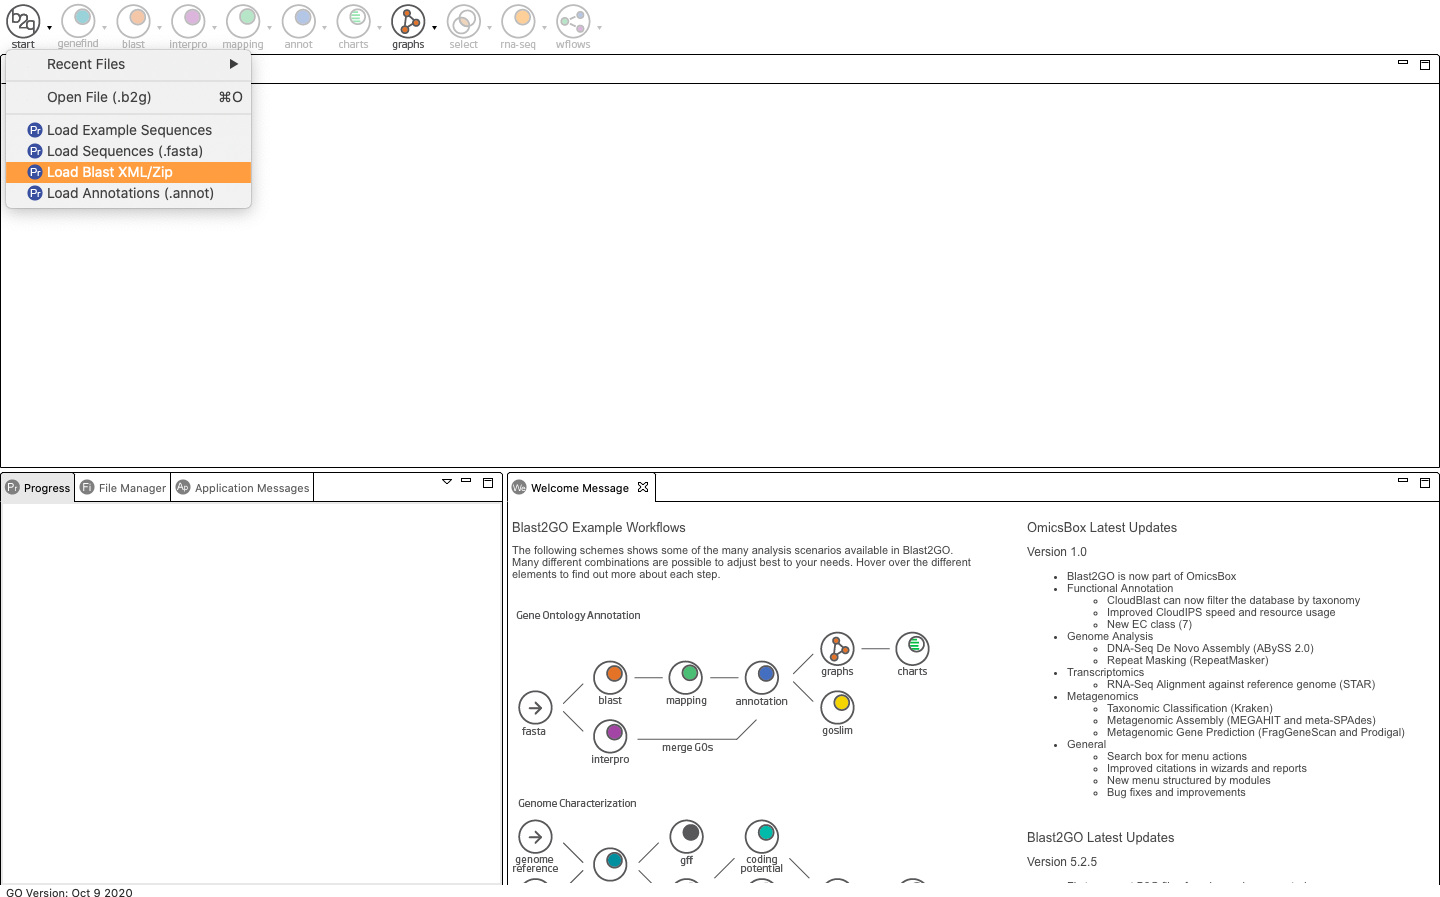Click the blast node in Gene Ontology diagram

click(x=610, y=678)
